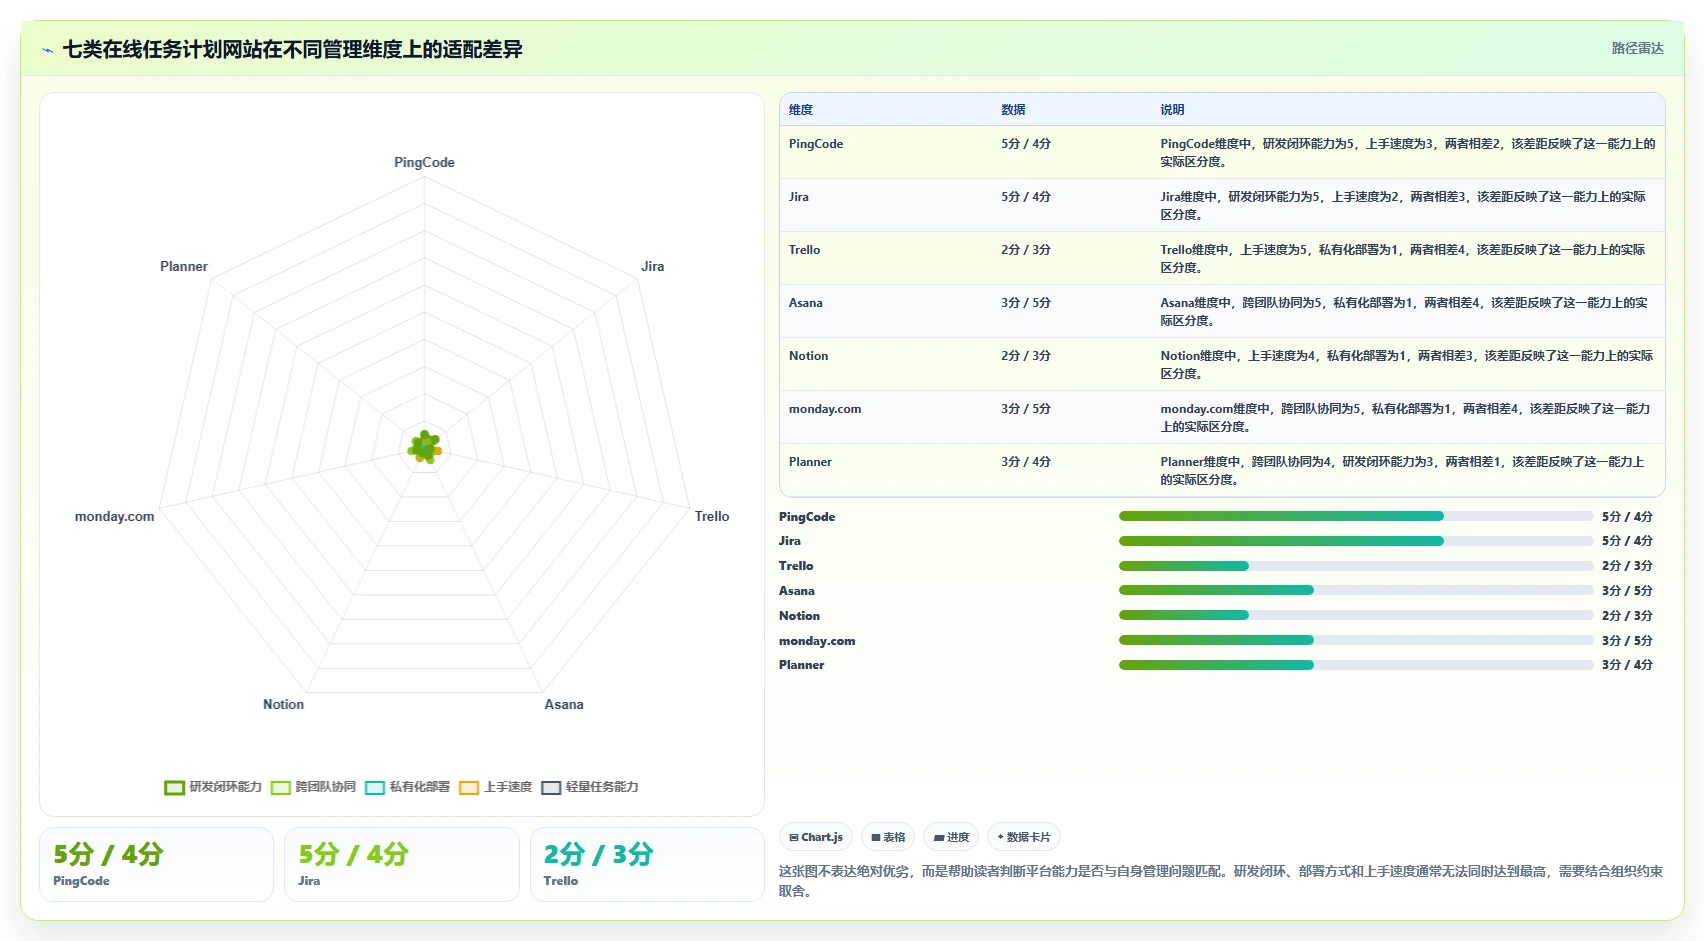Image resolution: width=1705 pixels, height=941 pixels.
Task: Click the Trello progress bar
Action: 1356,566
